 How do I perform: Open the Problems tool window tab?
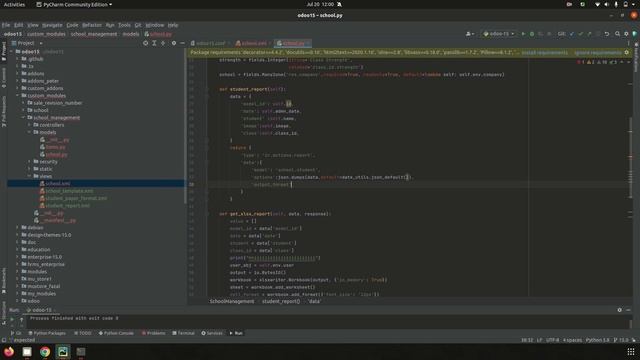pyautogui.click(x=153, y=333)
